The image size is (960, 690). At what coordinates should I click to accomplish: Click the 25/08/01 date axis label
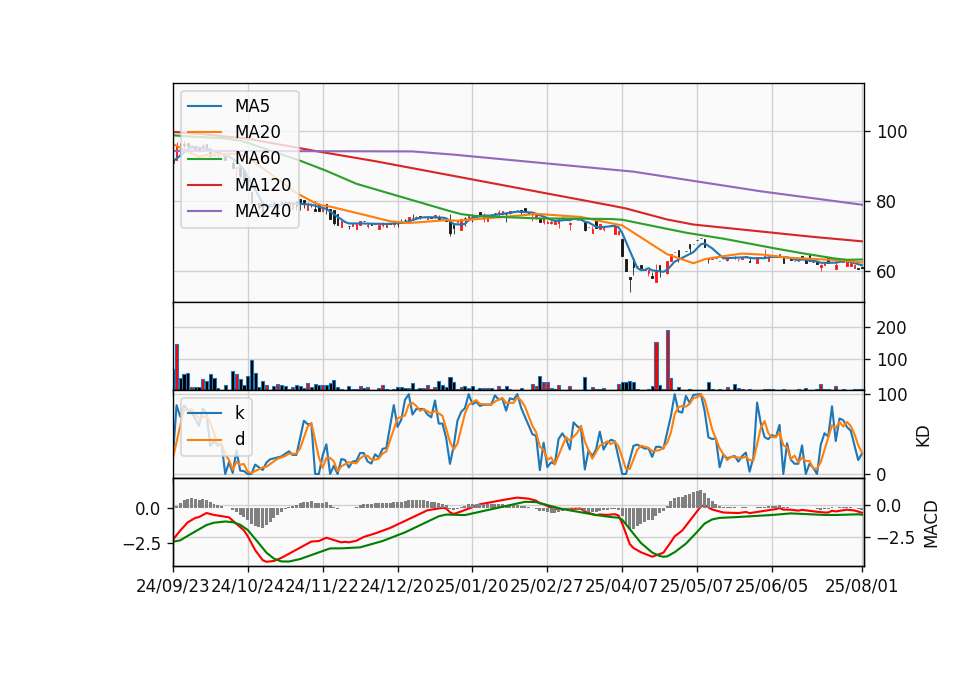[861, 586]
